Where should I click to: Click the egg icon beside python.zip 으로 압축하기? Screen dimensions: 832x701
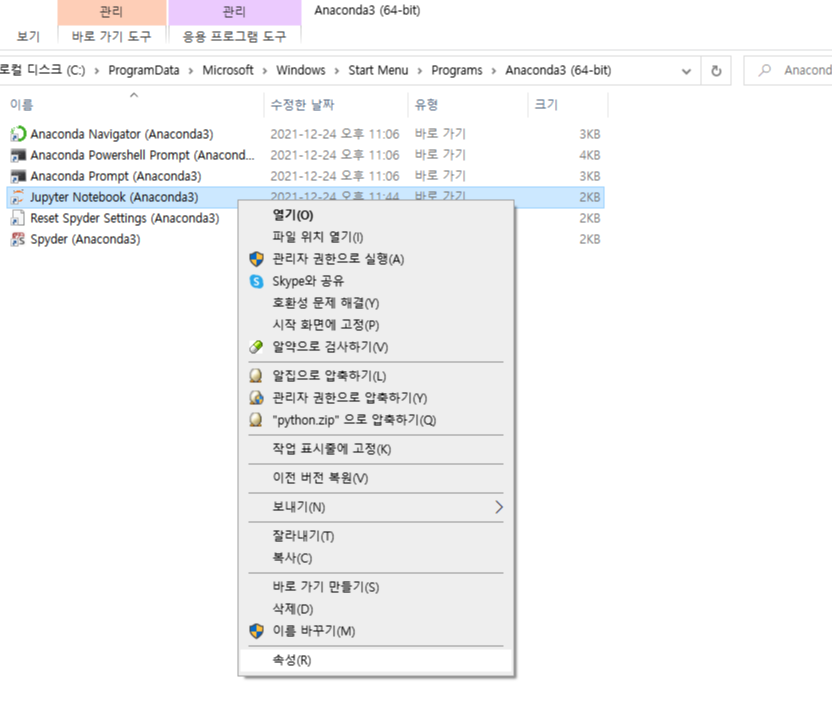point(256,420)
